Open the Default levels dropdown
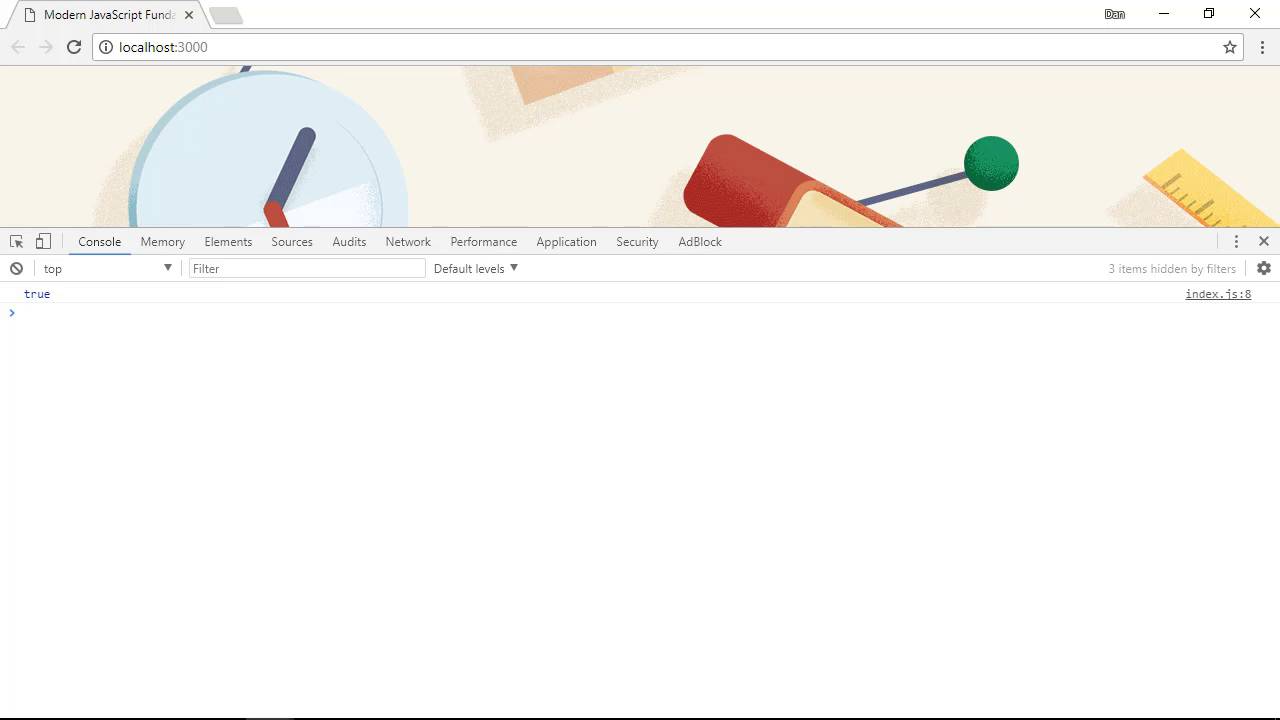The width and height of the screenshot is (1280, 720). click(476, 268)
